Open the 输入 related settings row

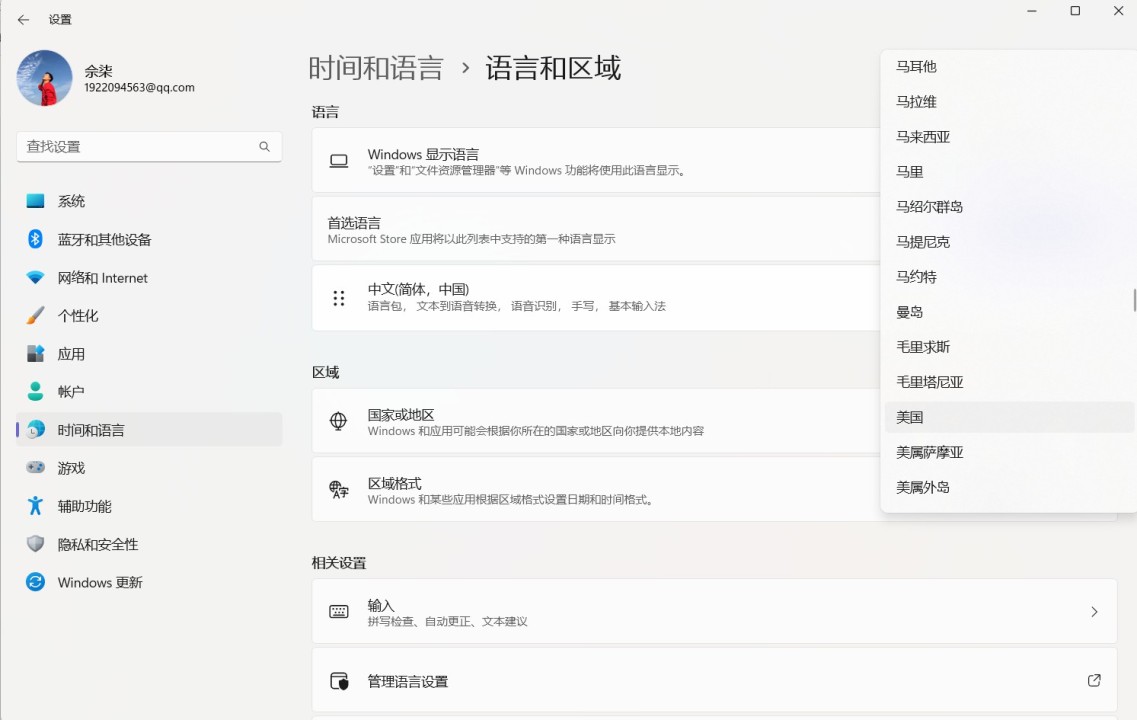714,612
